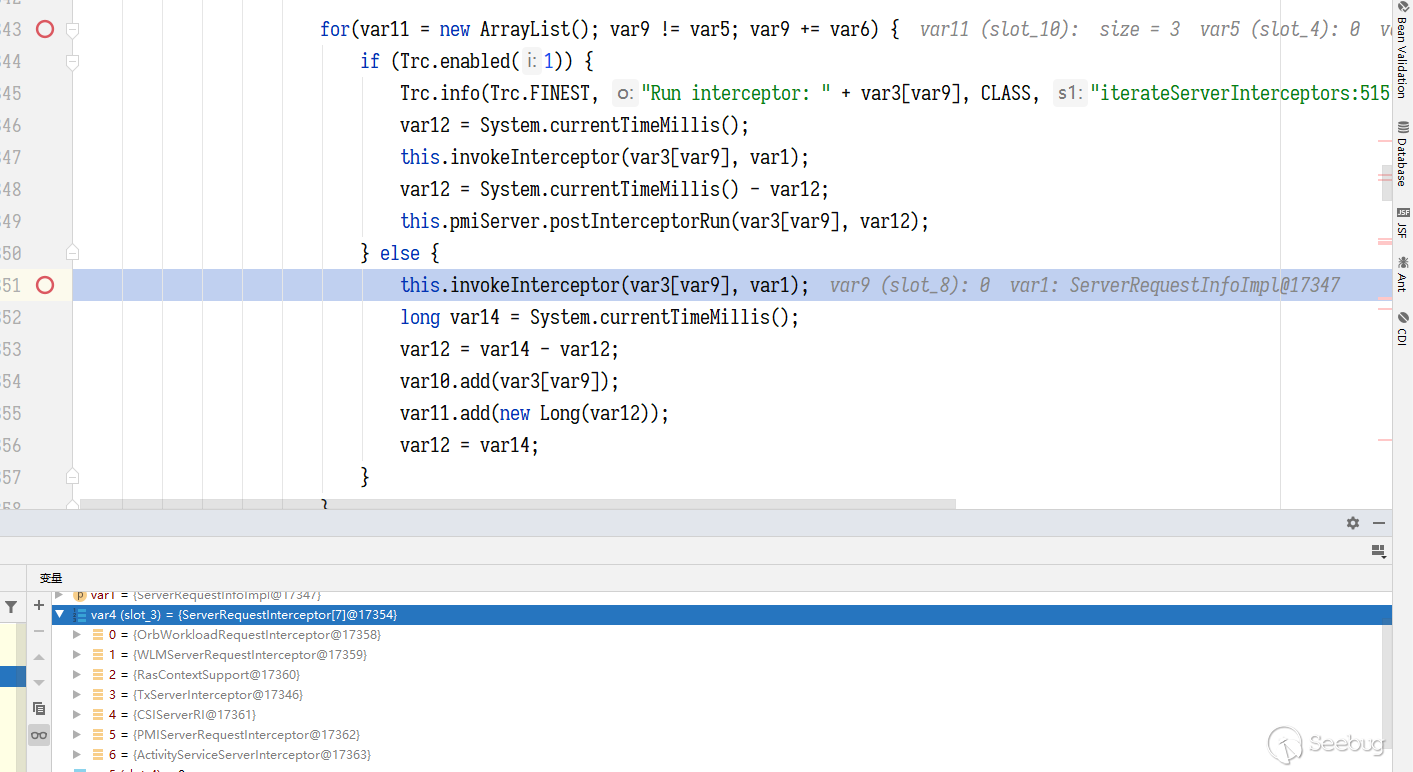1413x772 pixels.
Task: Click 'var11.add(new Long(var12));' code line
Action: (x=534, y=413)
